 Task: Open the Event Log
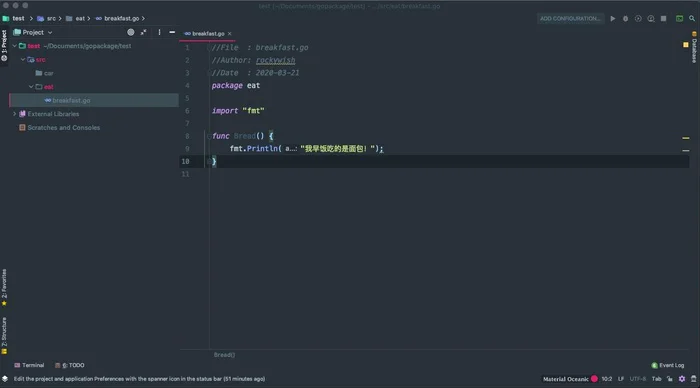(668, 365)
